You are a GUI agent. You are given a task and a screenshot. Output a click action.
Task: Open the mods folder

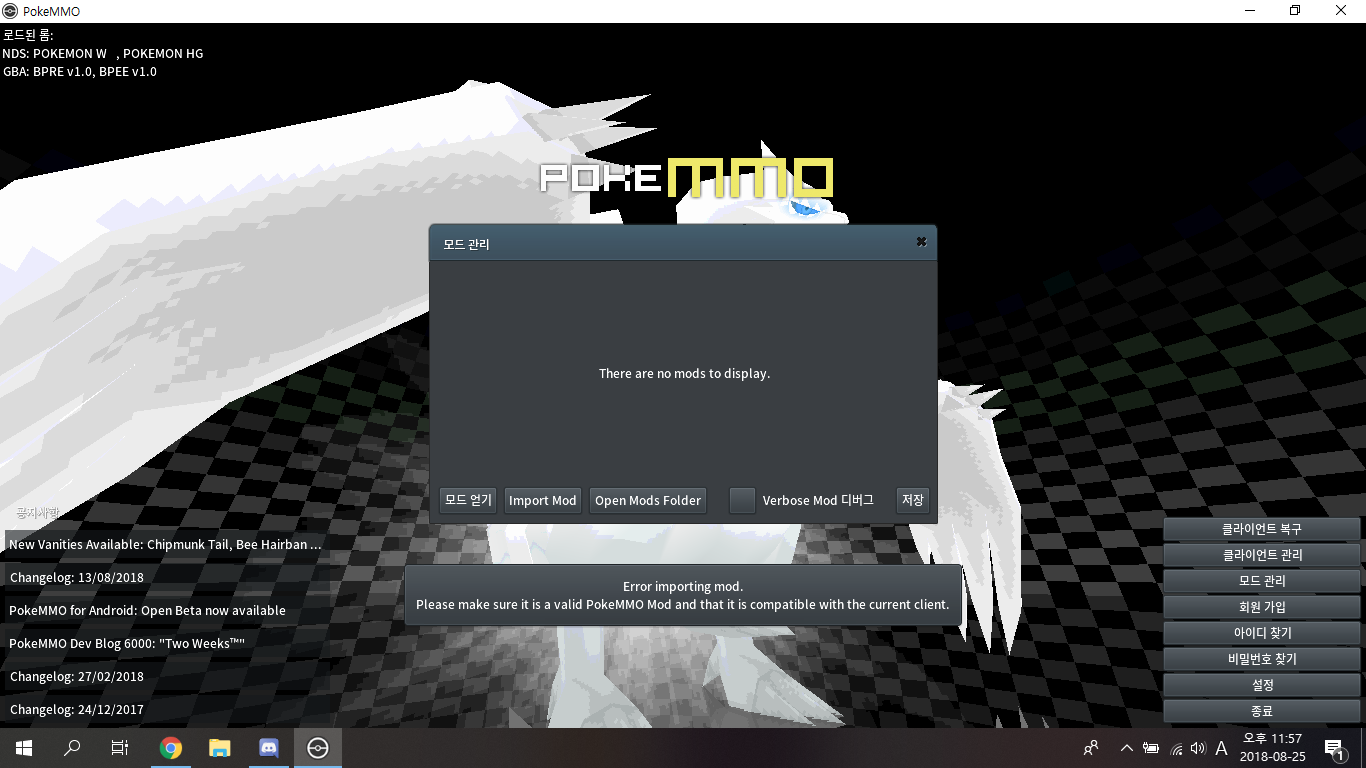[x=647, y=500]
